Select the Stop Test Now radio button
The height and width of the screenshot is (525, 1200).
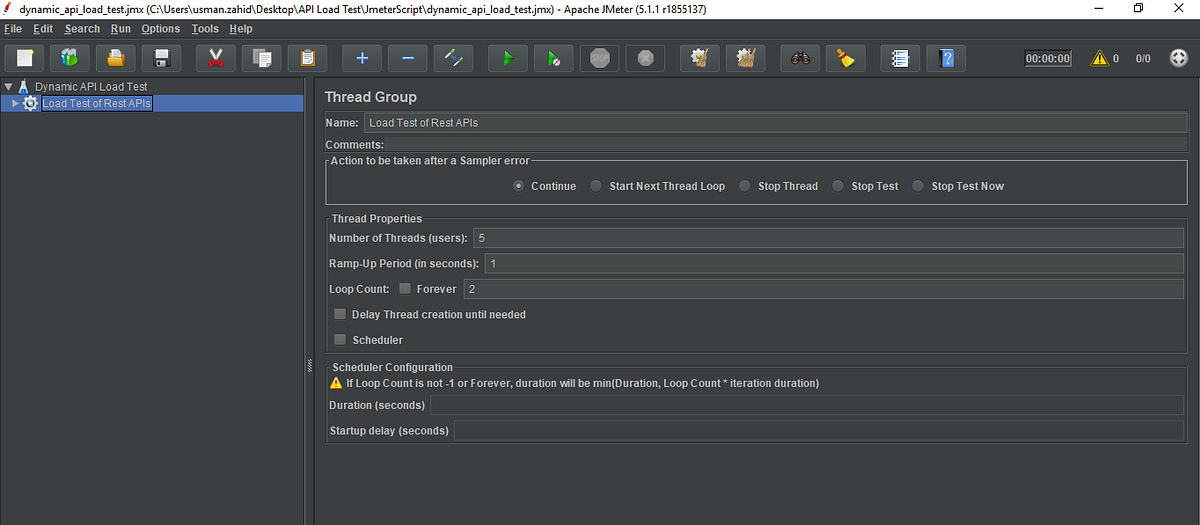[x=918, y=186]
